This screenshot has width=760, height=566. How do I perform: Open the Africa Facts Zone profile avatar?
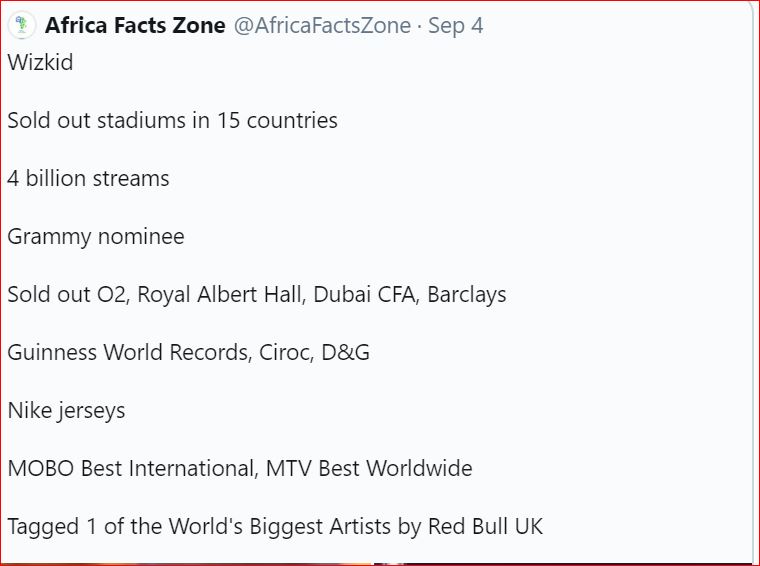[x=21, y=25]
